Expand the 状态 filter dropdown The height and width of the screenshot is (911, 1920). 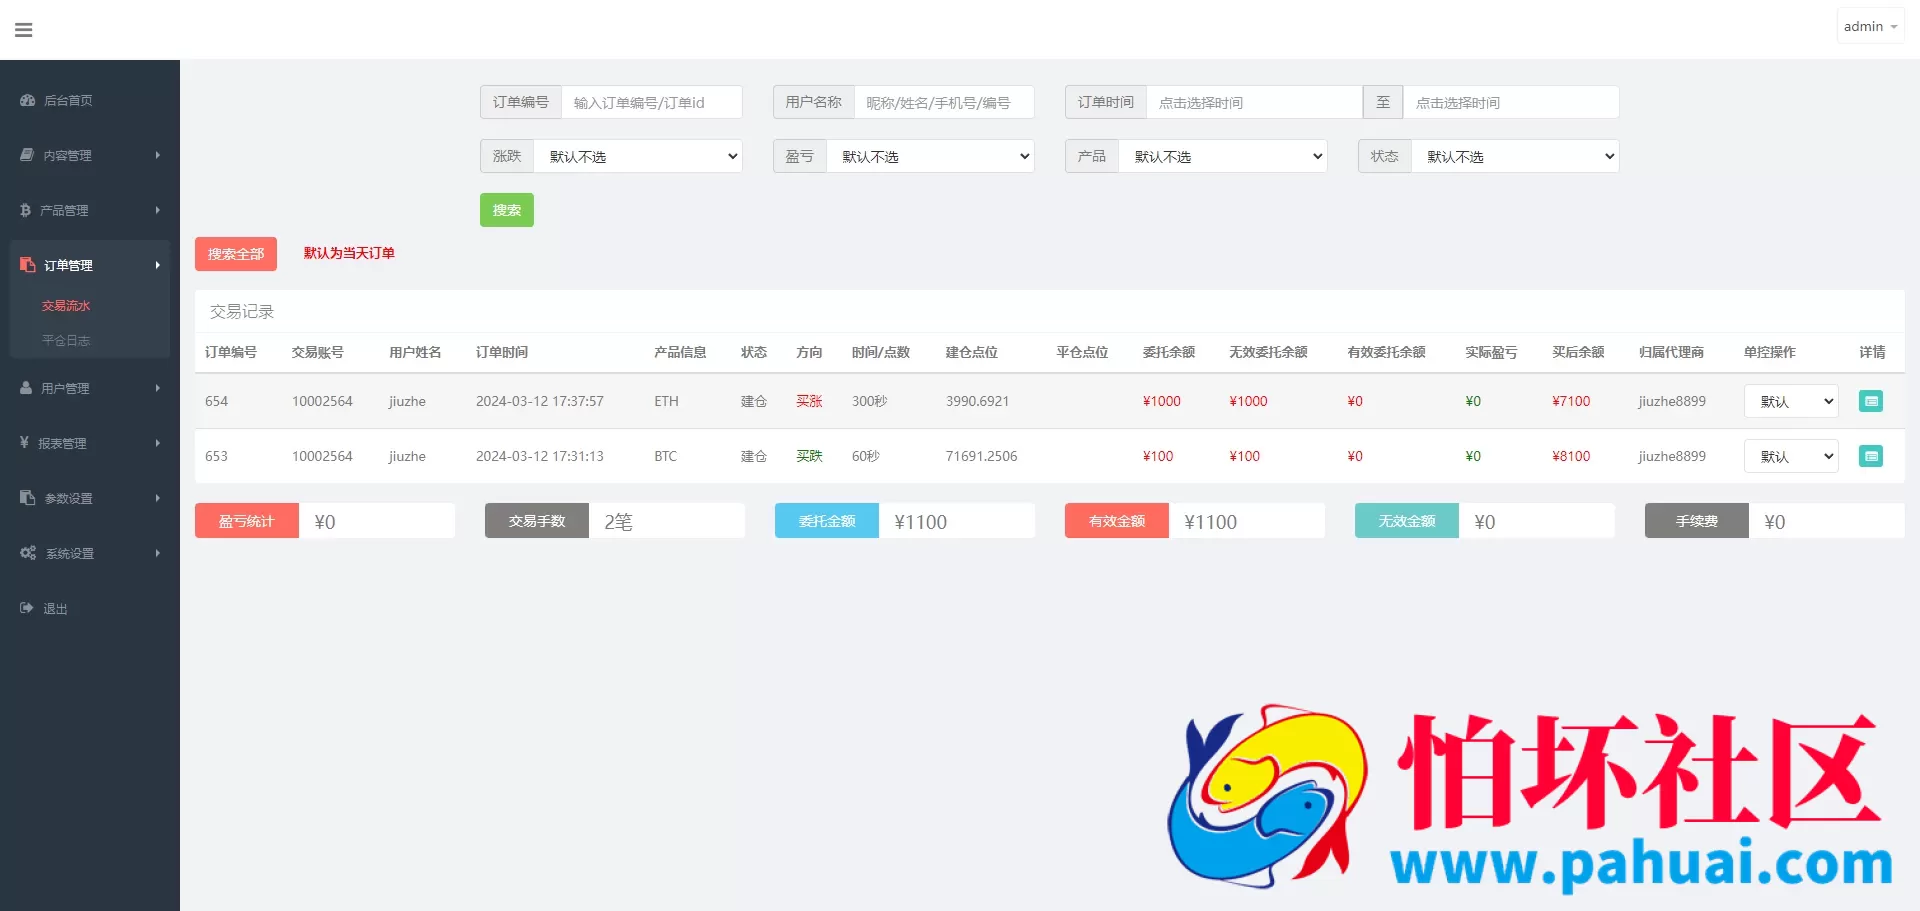pos(1515,156)
